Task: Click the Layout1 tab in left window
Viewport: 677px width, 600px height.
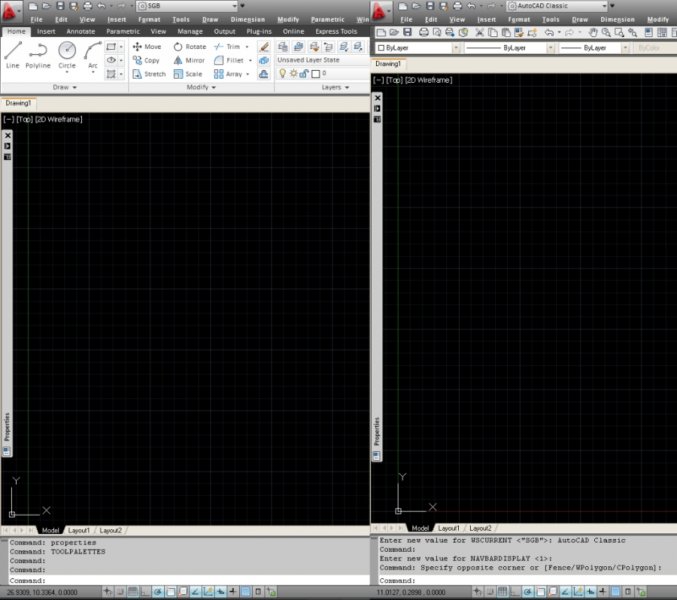Action: [x=79, y=530]
